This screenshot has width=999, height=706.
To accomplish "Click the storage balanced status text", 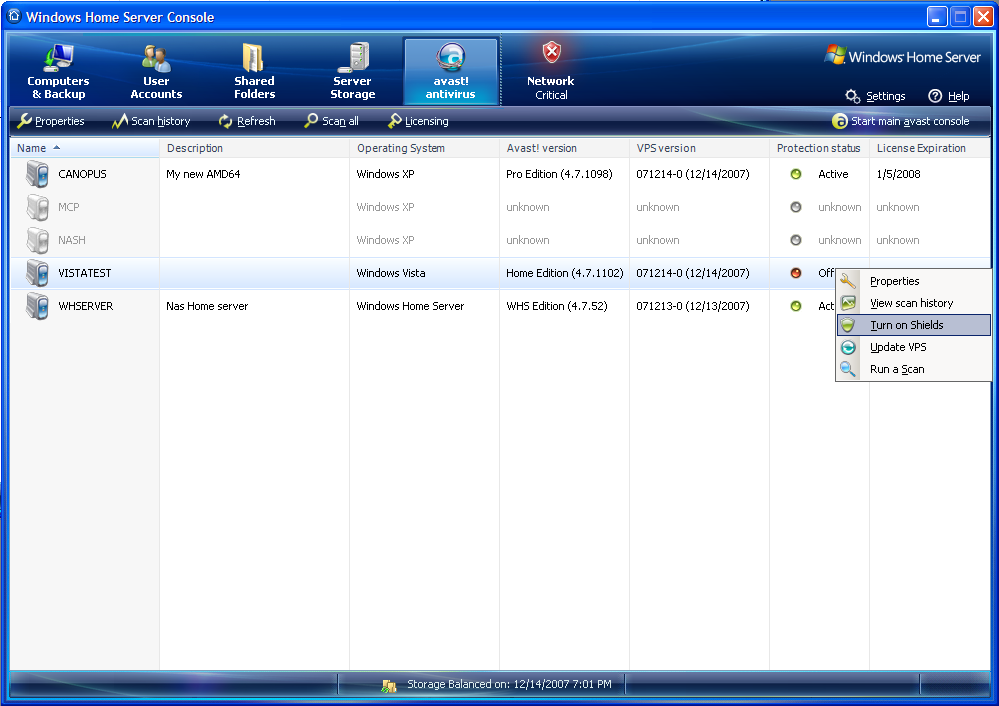I will 509,684.
